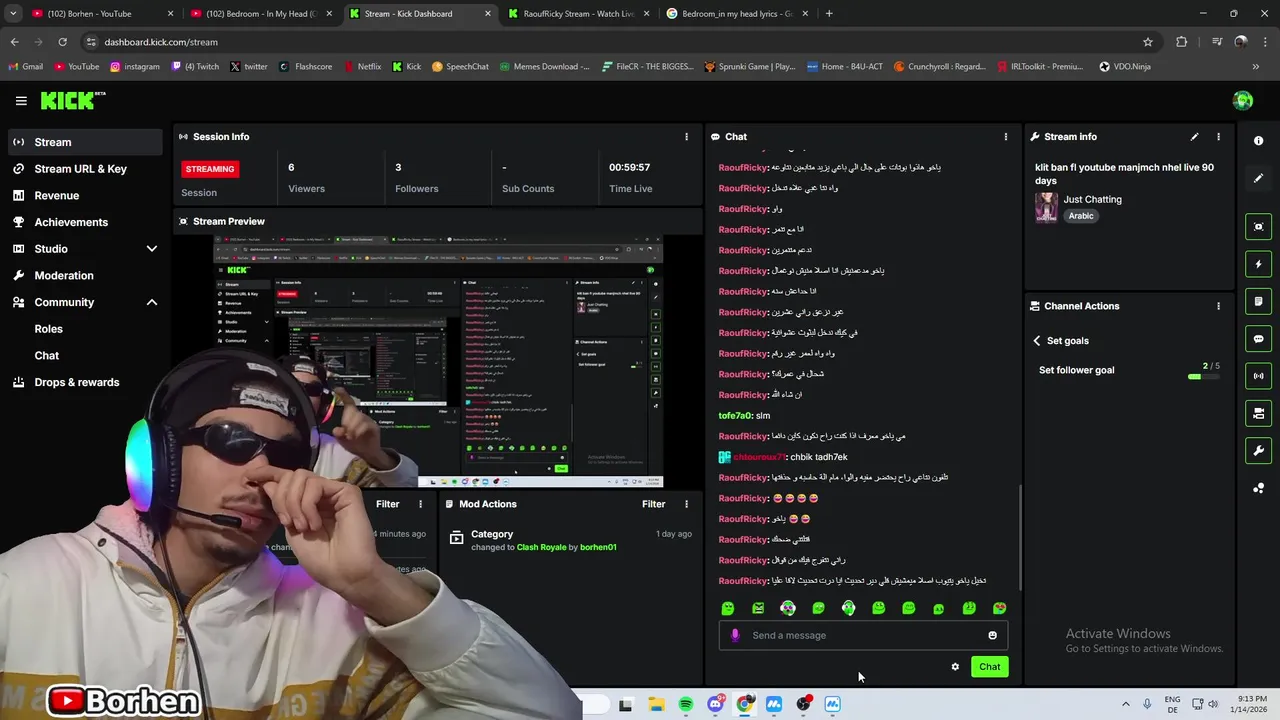Select the emote with pink glasses

tap(788, 608)
